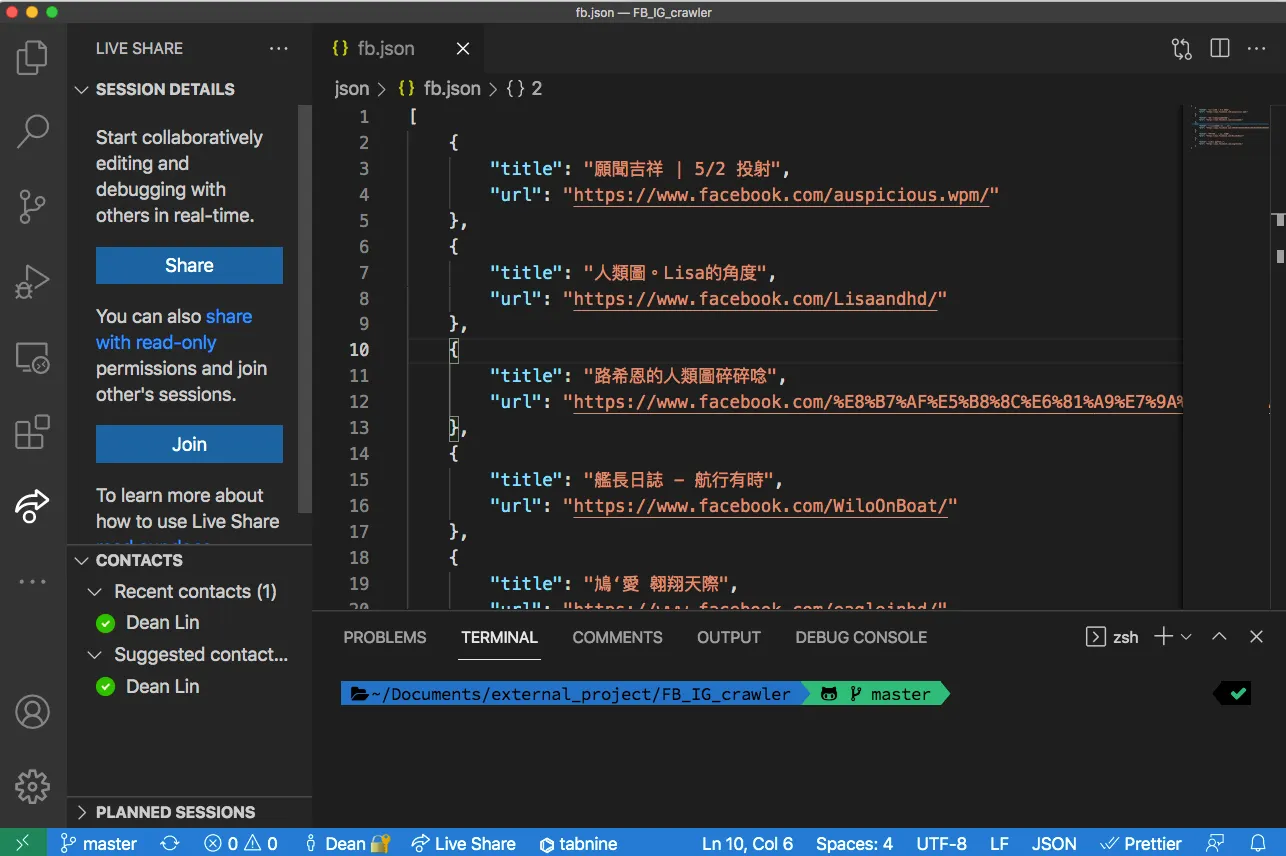The width and height of the screenshot is (1286, 856).
Task: Open the Extensions view
Action: pyautogui.click(x=33, y=432)
